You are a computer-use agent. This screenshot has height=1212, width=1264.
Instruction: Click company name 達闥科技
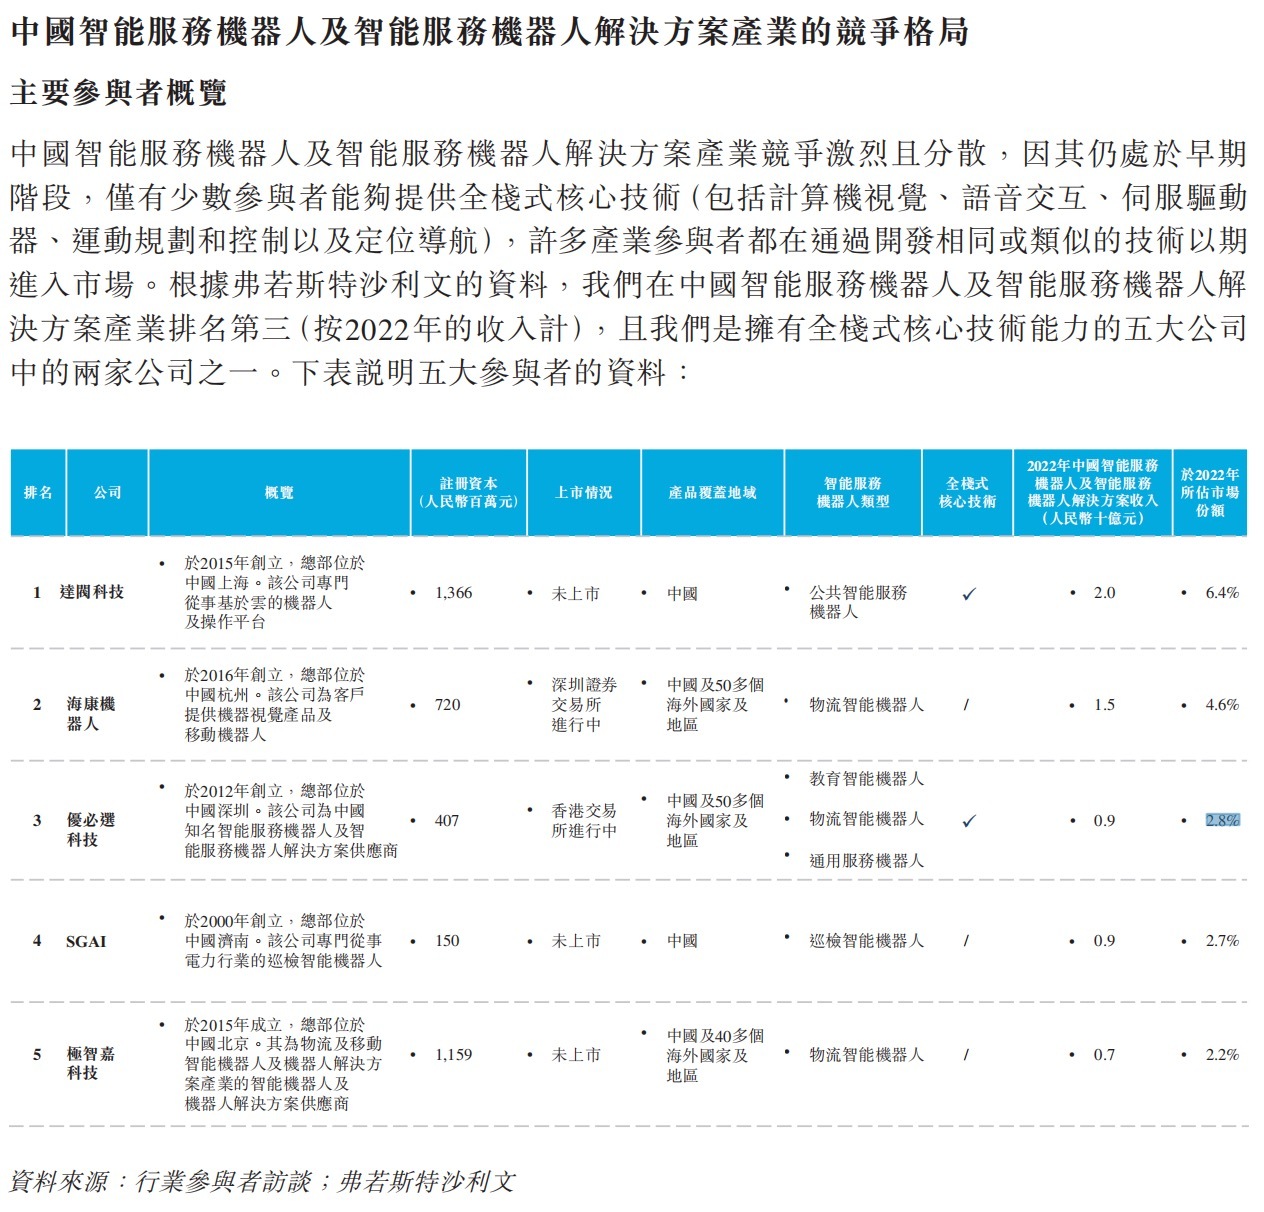[x=91, y=592]
